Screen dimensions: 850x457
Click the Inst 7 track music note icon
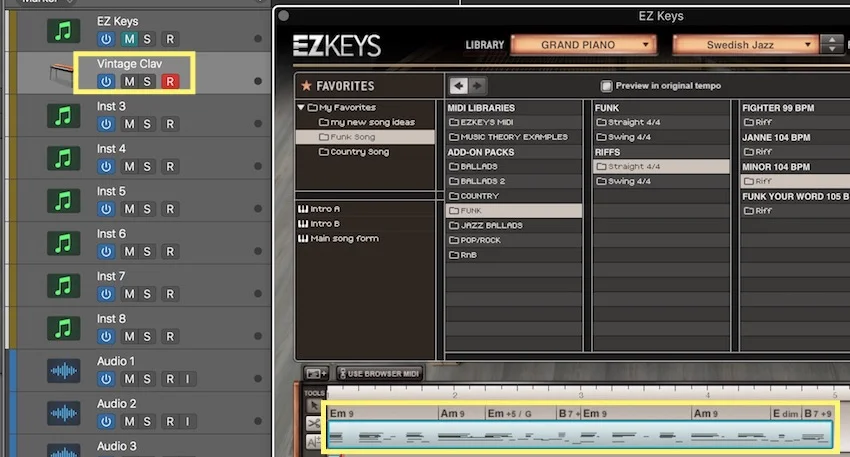(63, 286)
